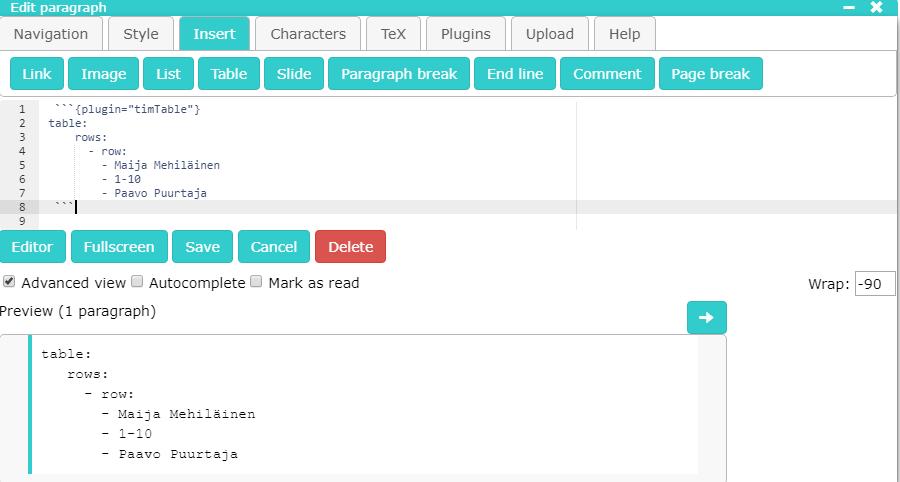Click 'Paavo Puurtaja' in the preview

click(178, 454)
